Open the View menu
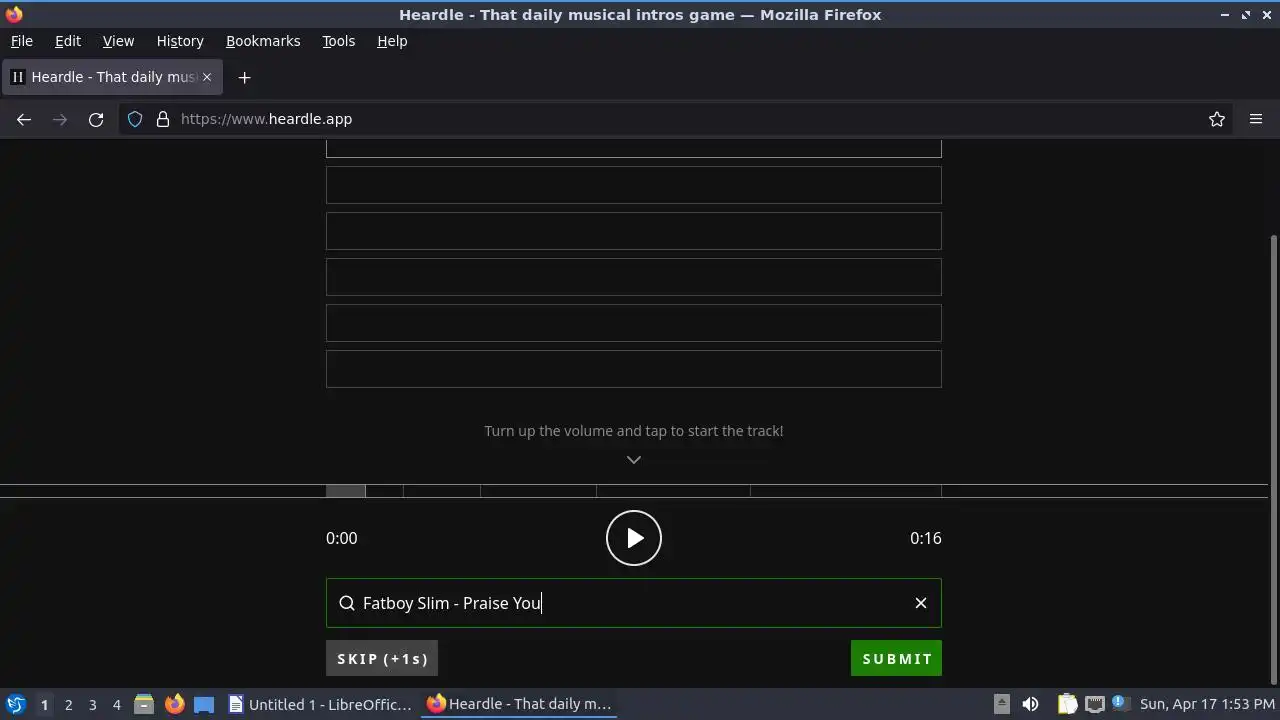The width and height of the screenshot is (1280, 720). (x=118, y=41)
